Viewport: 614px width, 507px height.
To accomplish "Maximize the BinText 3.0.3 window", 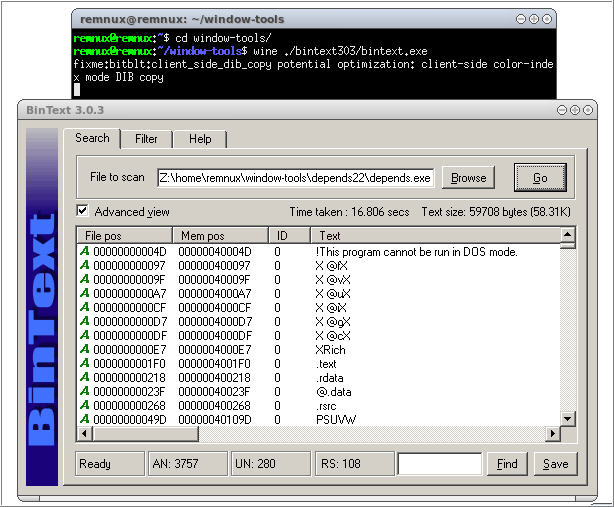I will pos(575,110).
